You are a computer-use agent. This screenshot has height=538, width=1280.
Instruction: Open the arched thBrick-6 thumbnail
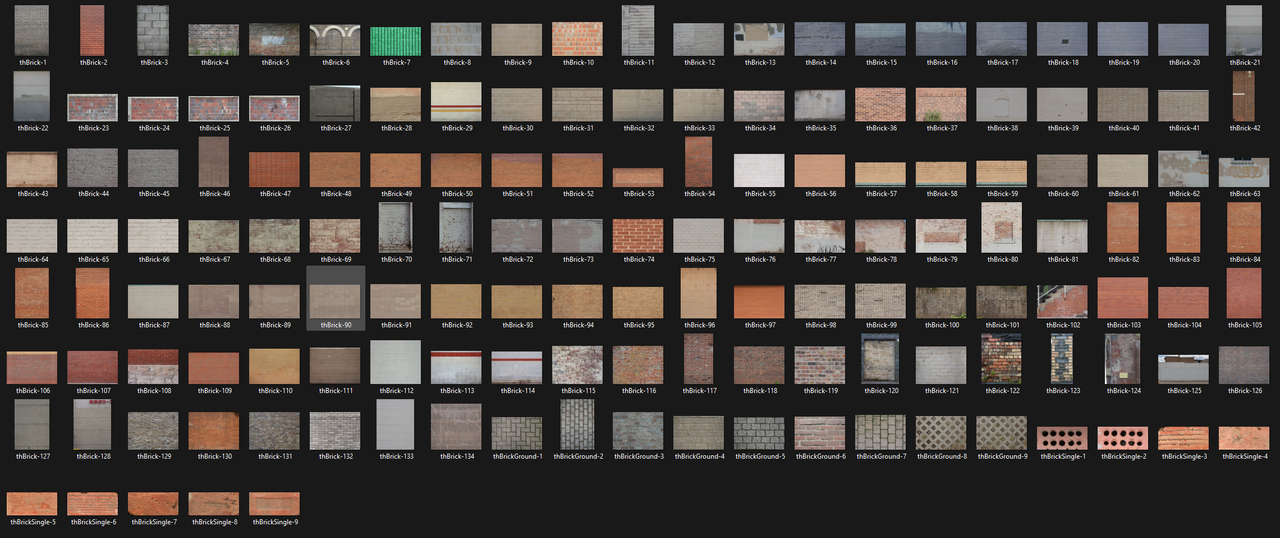point(335,40)
